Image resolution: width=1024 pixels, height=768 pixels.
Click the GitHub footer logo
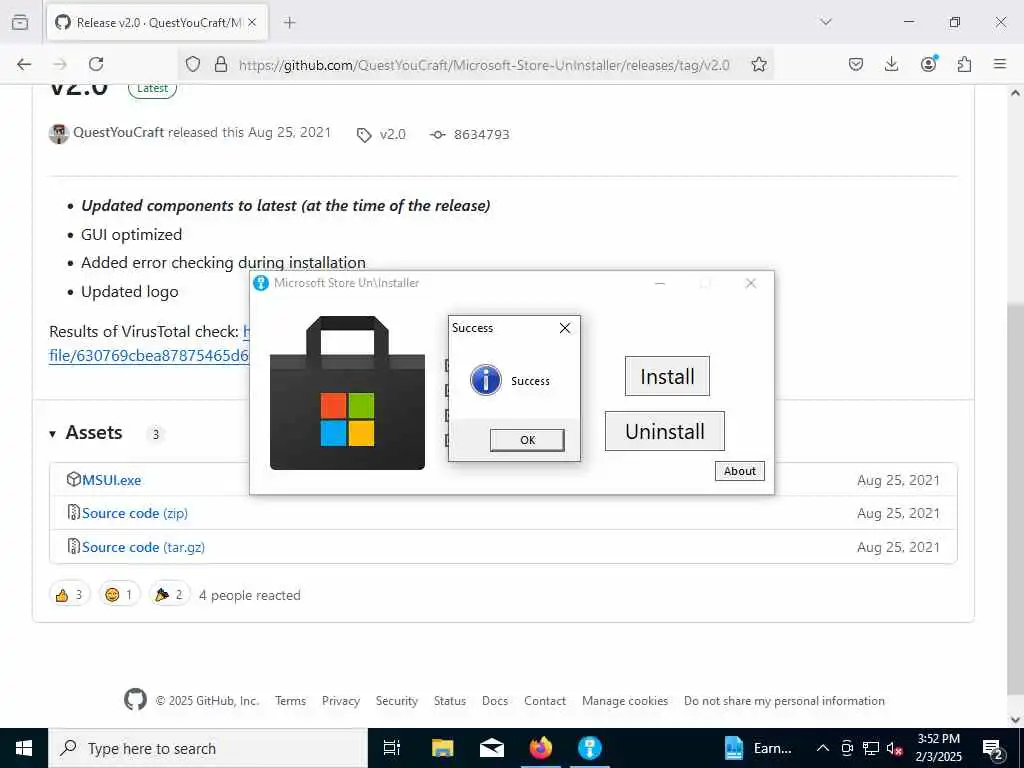click(136, 700)
